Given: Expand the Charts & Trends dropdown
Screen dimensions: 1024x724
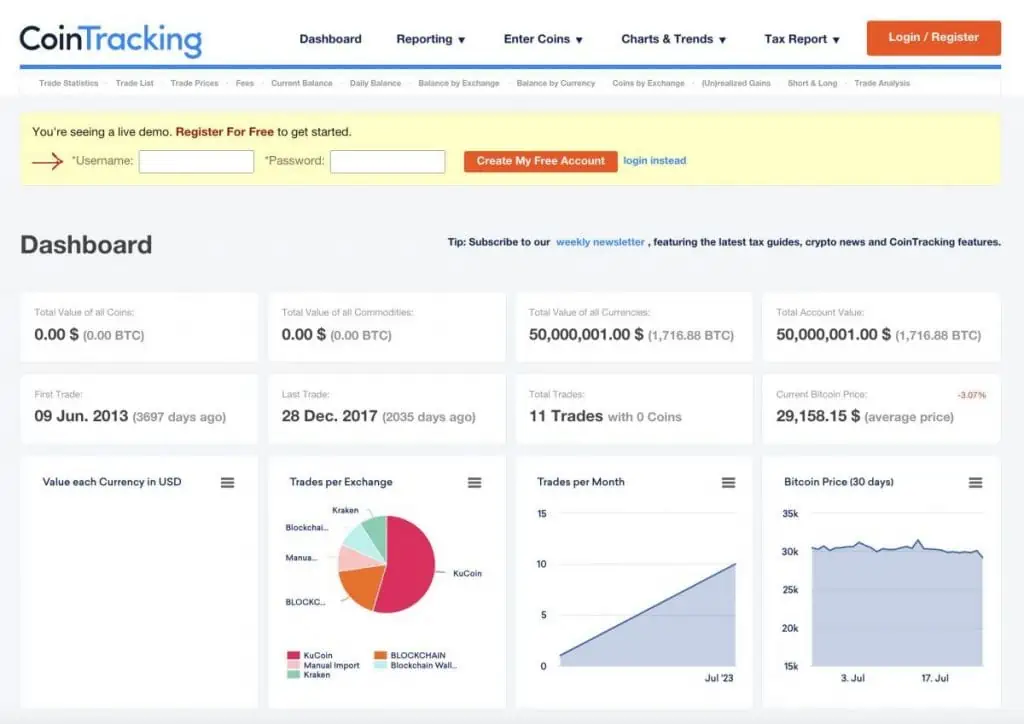Looking at the screenshot, I should (674, 39).
